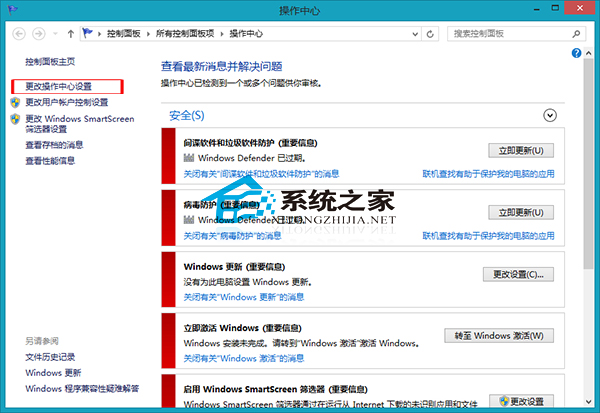600x413 pixels.
Task: Open 更改操作中心设置 link
Action: (59, 87)
